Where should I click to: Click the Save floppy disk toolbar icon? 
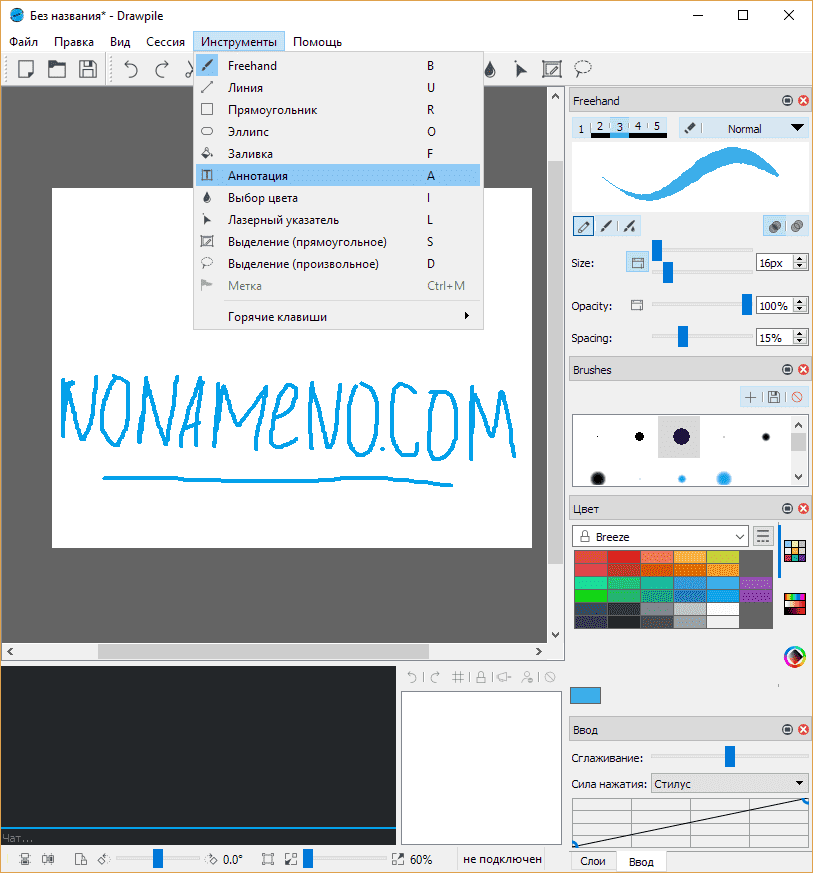(x=88, y=69)
